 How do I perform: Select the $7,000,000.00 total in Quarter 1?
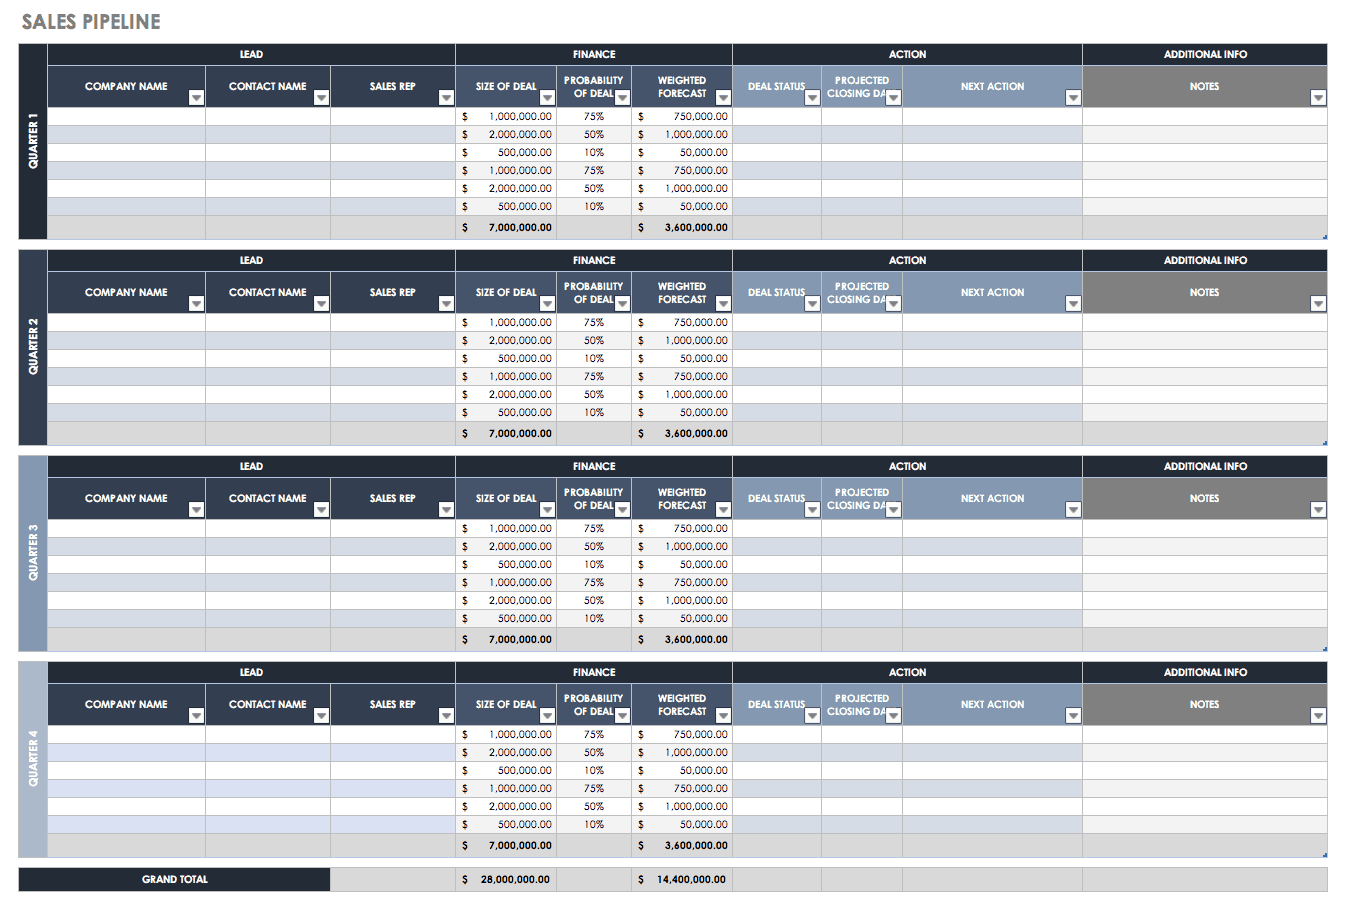(x=505, y=227)
